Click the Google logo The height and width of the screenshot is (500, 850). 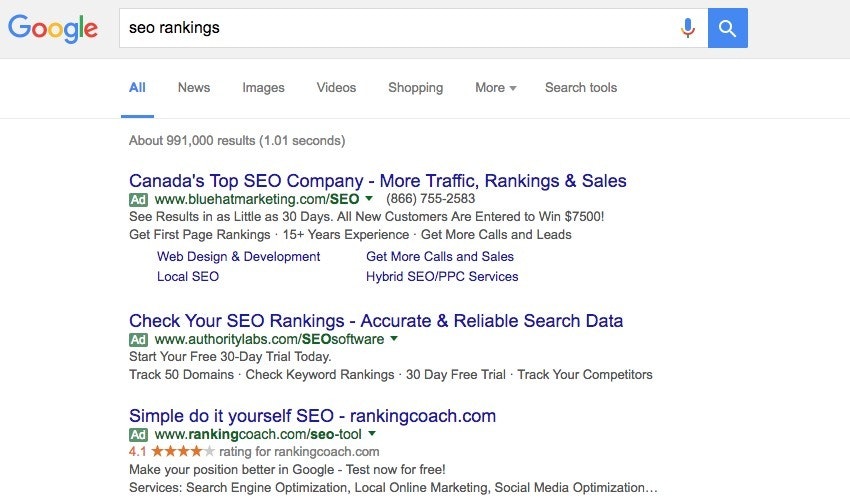(53, 28)
